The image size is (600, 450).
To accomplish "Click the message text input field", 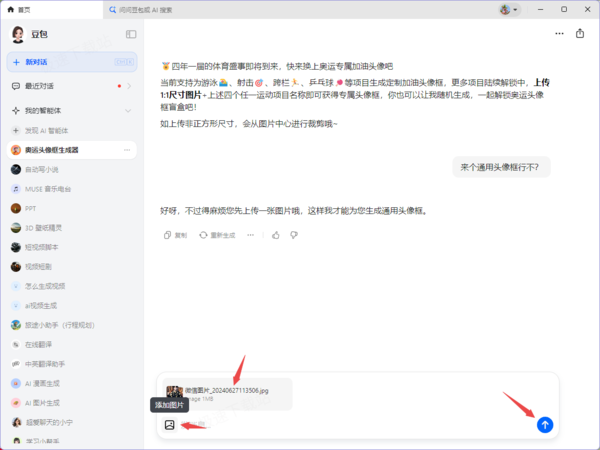I will [356, 425].
